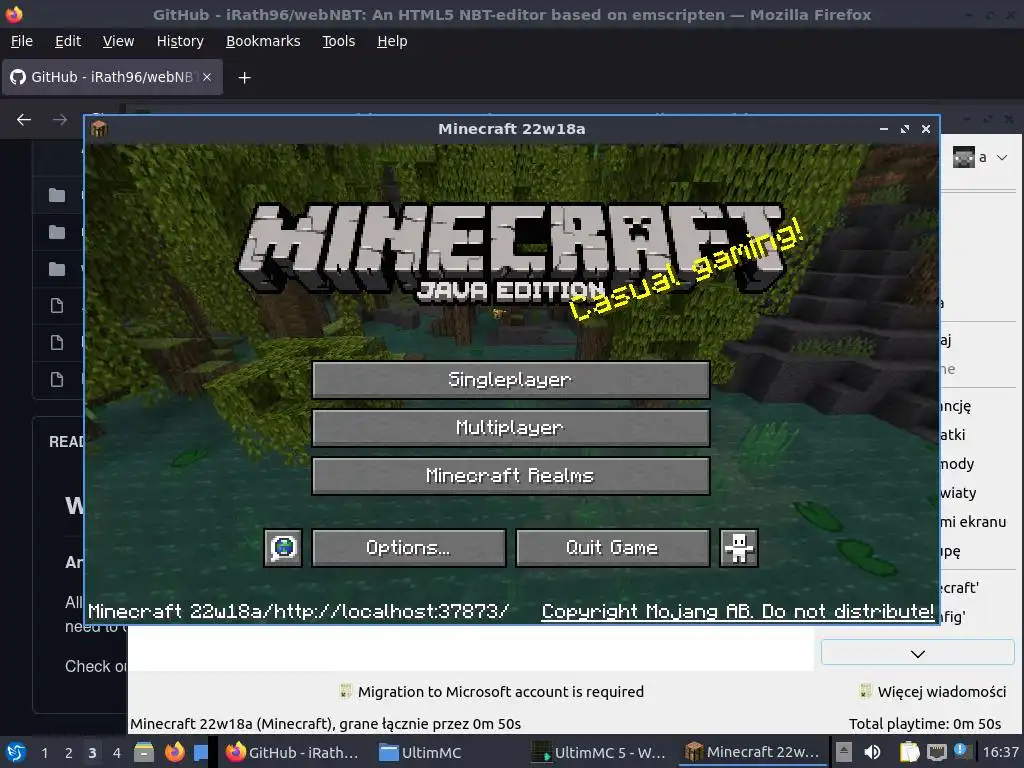
Task: Open the File menu in Firefox
Action: point(22,41)
